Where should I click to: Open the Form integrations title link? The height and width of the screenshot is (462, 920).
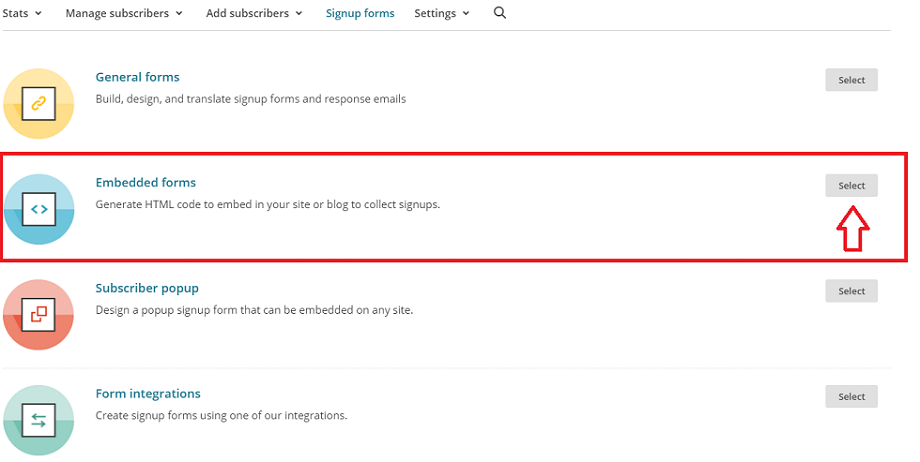point(148,394)
